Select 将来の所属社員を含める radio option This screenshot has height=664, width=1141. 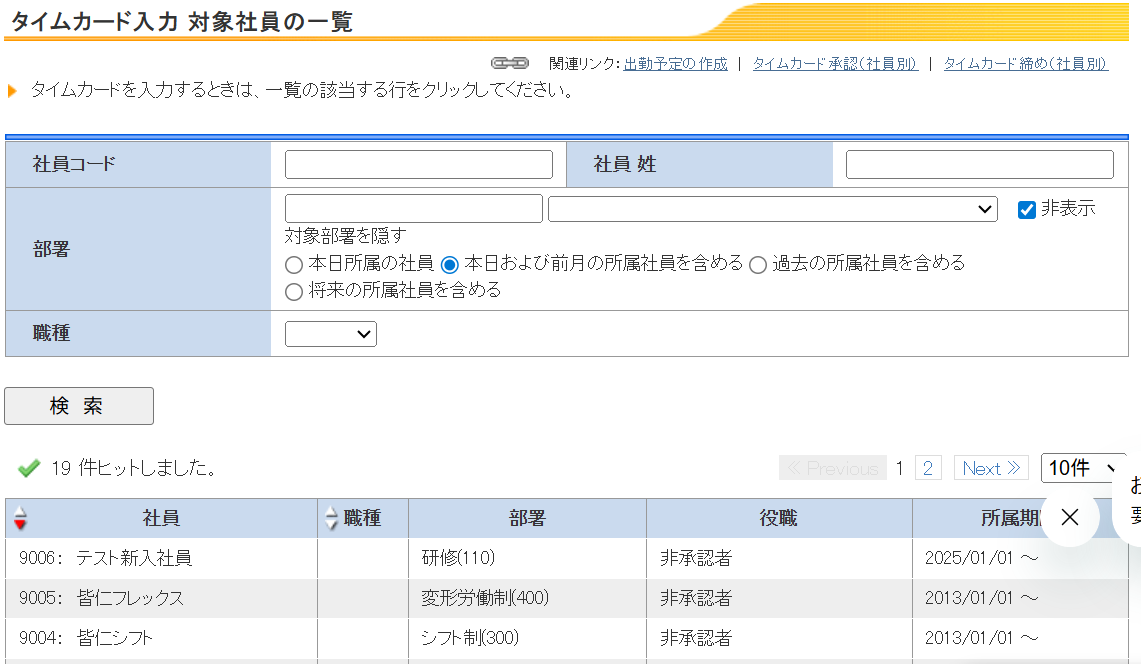[293, 292]
